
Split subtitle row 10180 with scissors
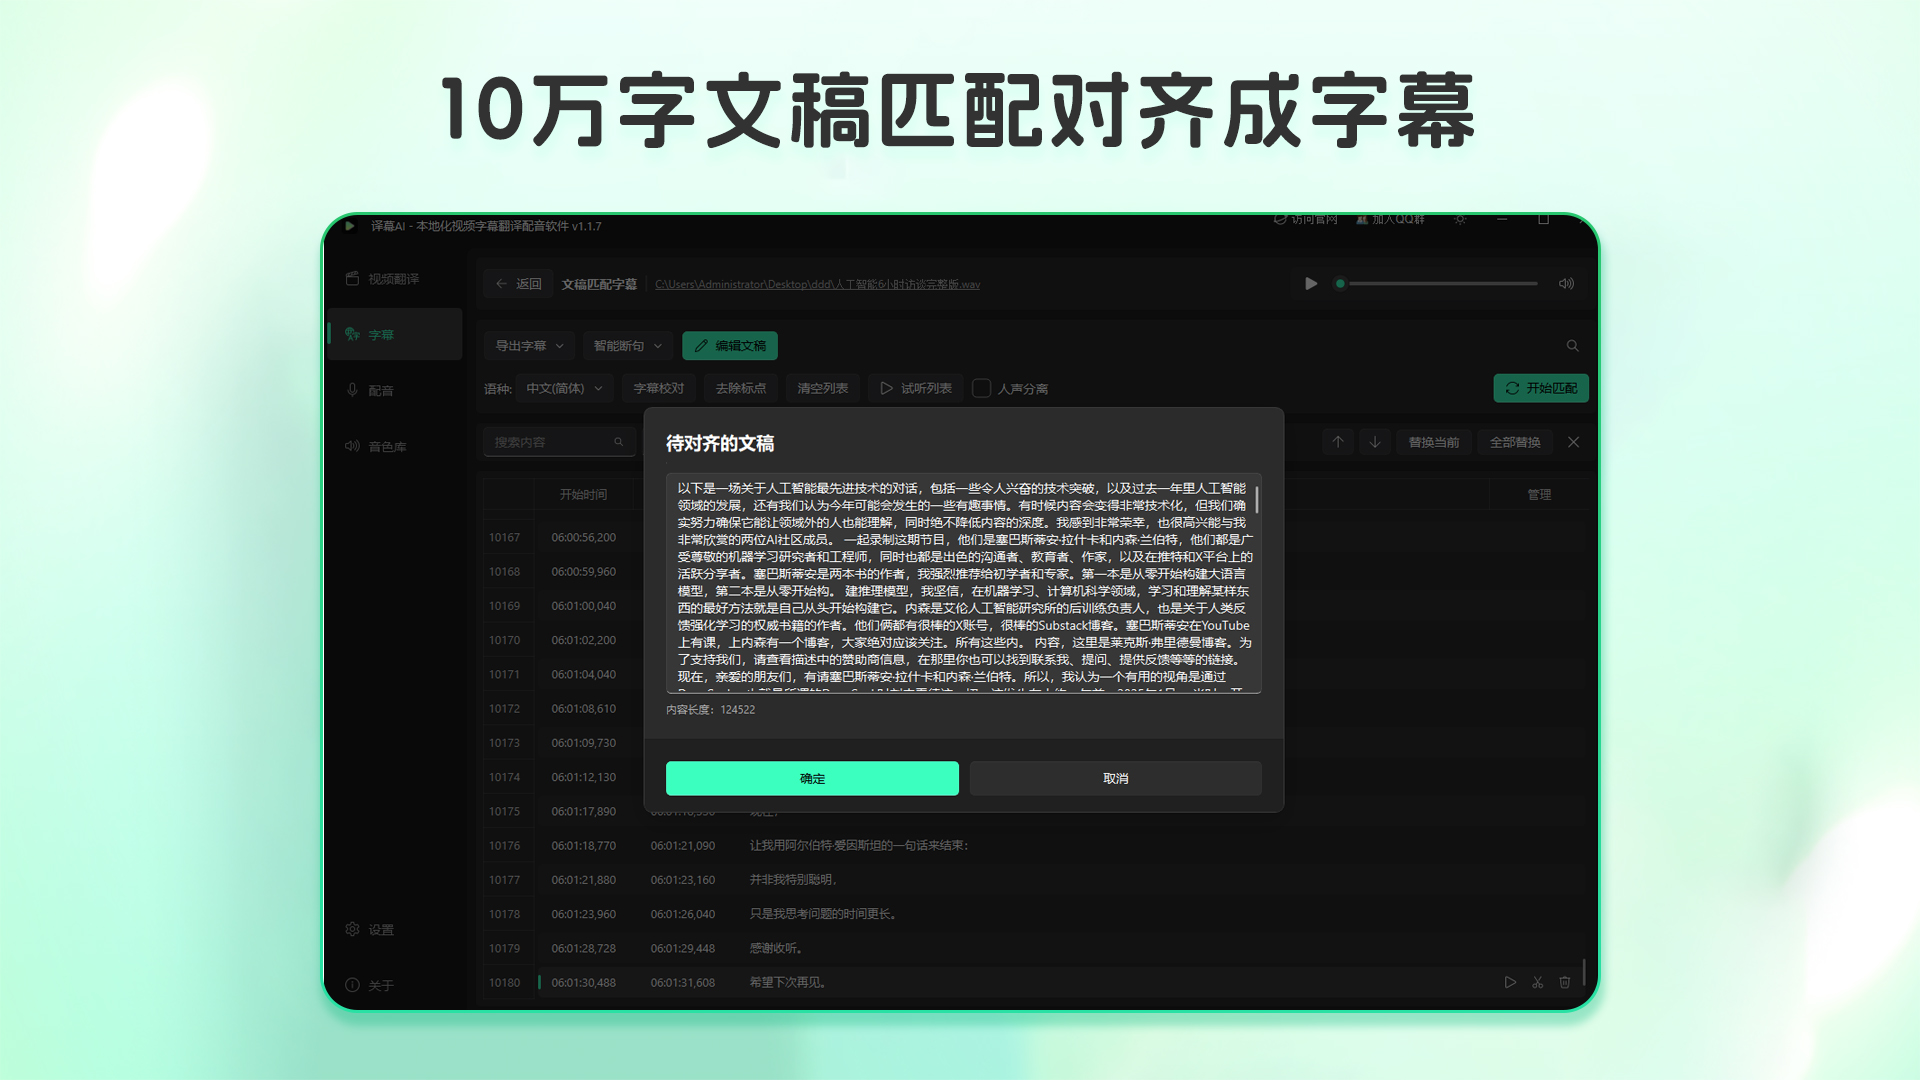(1538, 983)
